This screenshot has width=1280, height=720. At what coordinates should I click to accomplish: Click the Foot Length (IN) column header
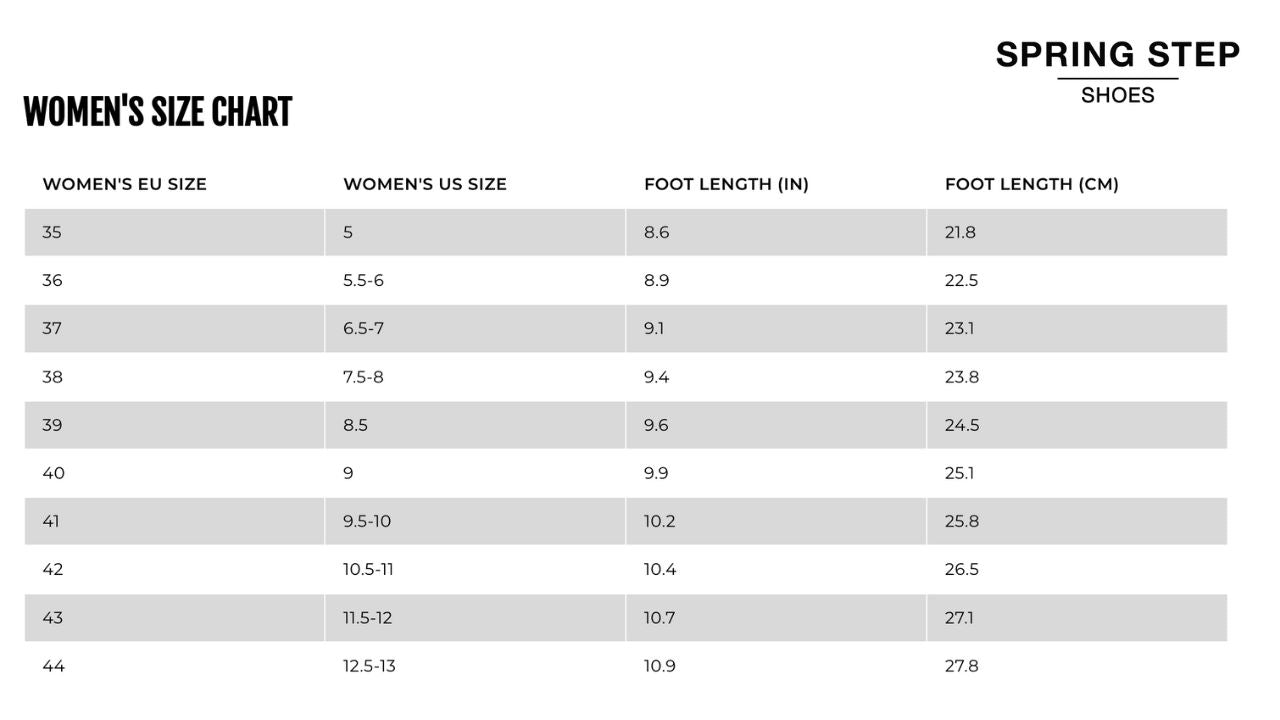(726, 184)
